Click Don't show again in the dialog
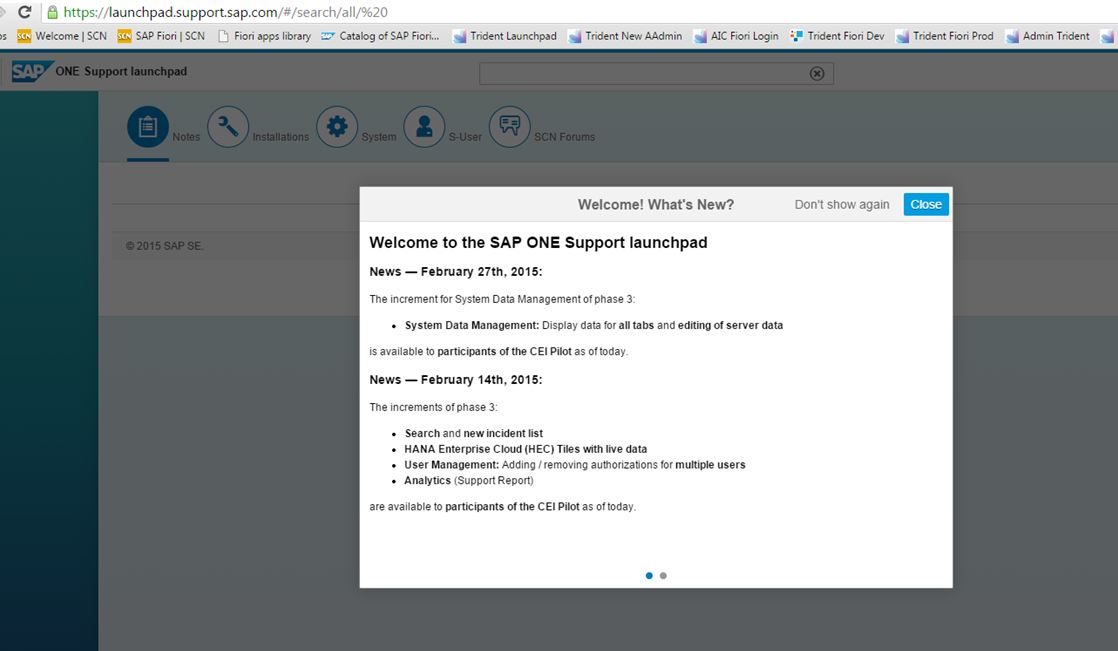The width and height of the screenshot is (1118, 651). 842,205
